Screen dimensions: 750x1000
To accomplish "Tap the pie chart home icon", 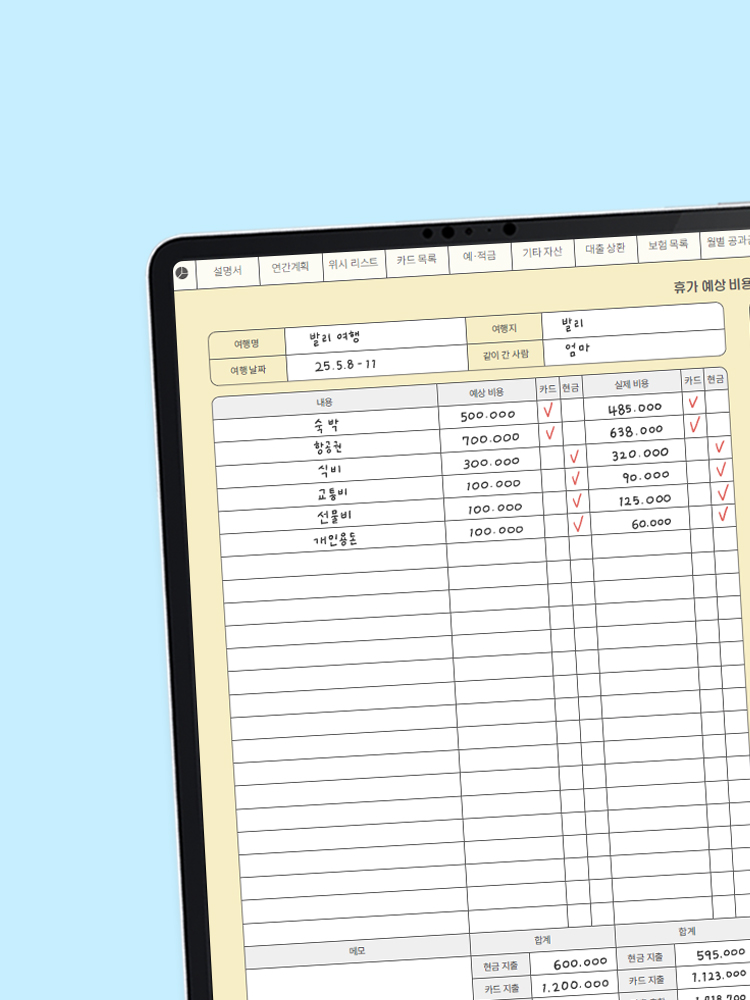I will tap(181, 273).
